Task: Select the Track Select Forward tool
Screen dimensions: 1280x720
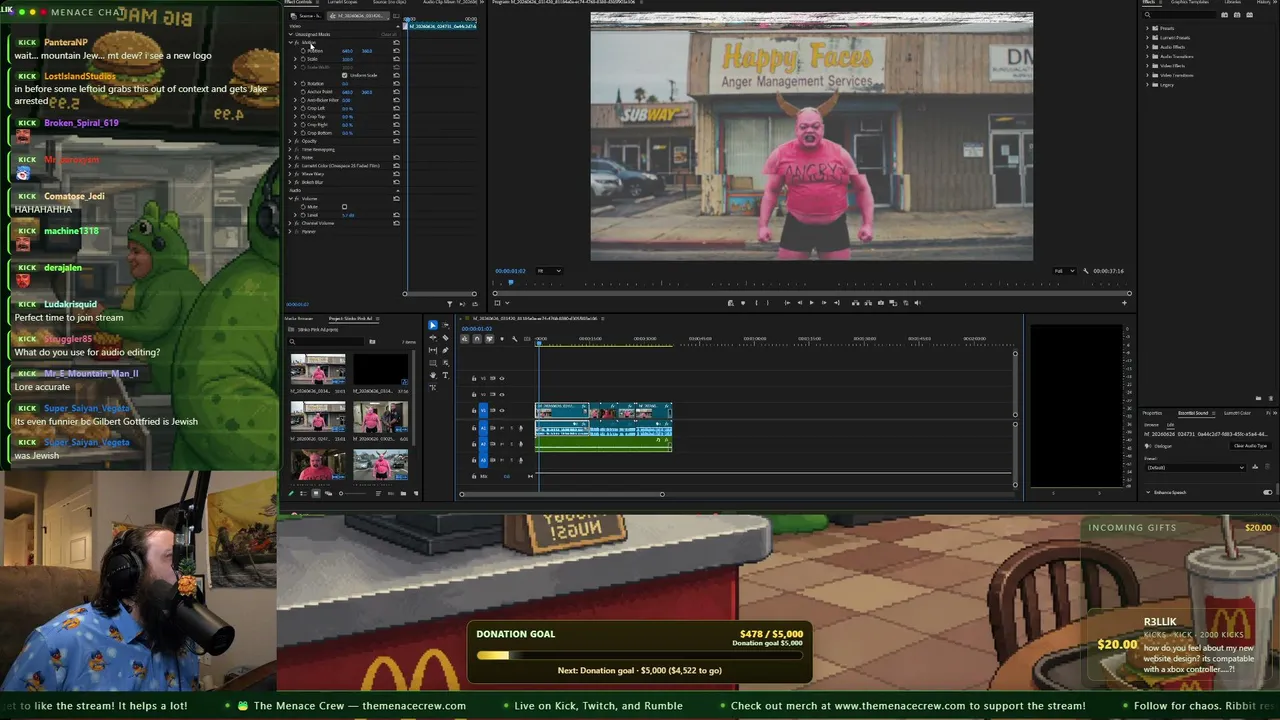Action: tap(446, 325)
